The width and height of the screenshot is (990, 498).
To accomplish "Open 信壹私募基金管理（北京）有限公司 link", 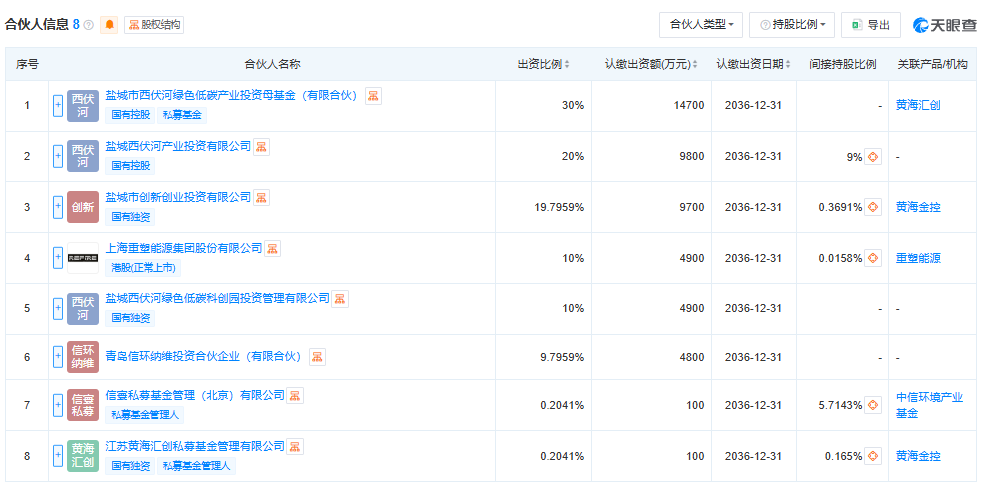I will pos(195,395).
